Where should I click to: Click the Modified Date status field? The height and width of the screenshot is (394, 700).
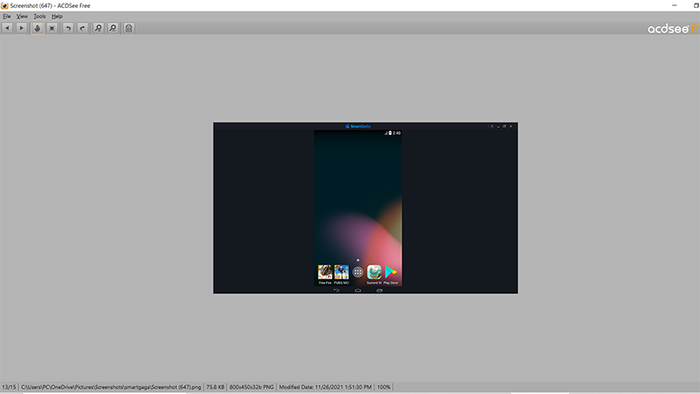[x=325, y=387]
